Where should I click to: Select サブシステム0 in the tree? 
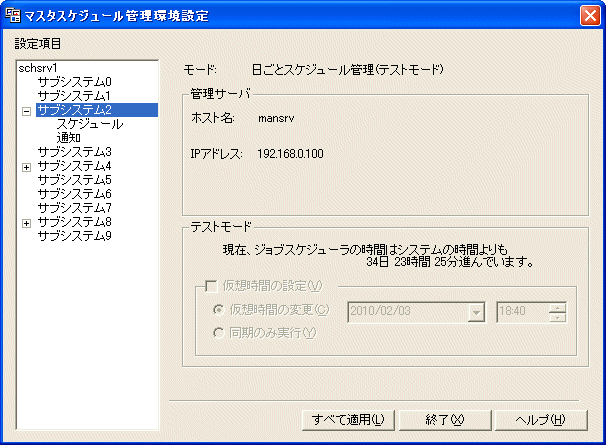[x=74, y=82]
